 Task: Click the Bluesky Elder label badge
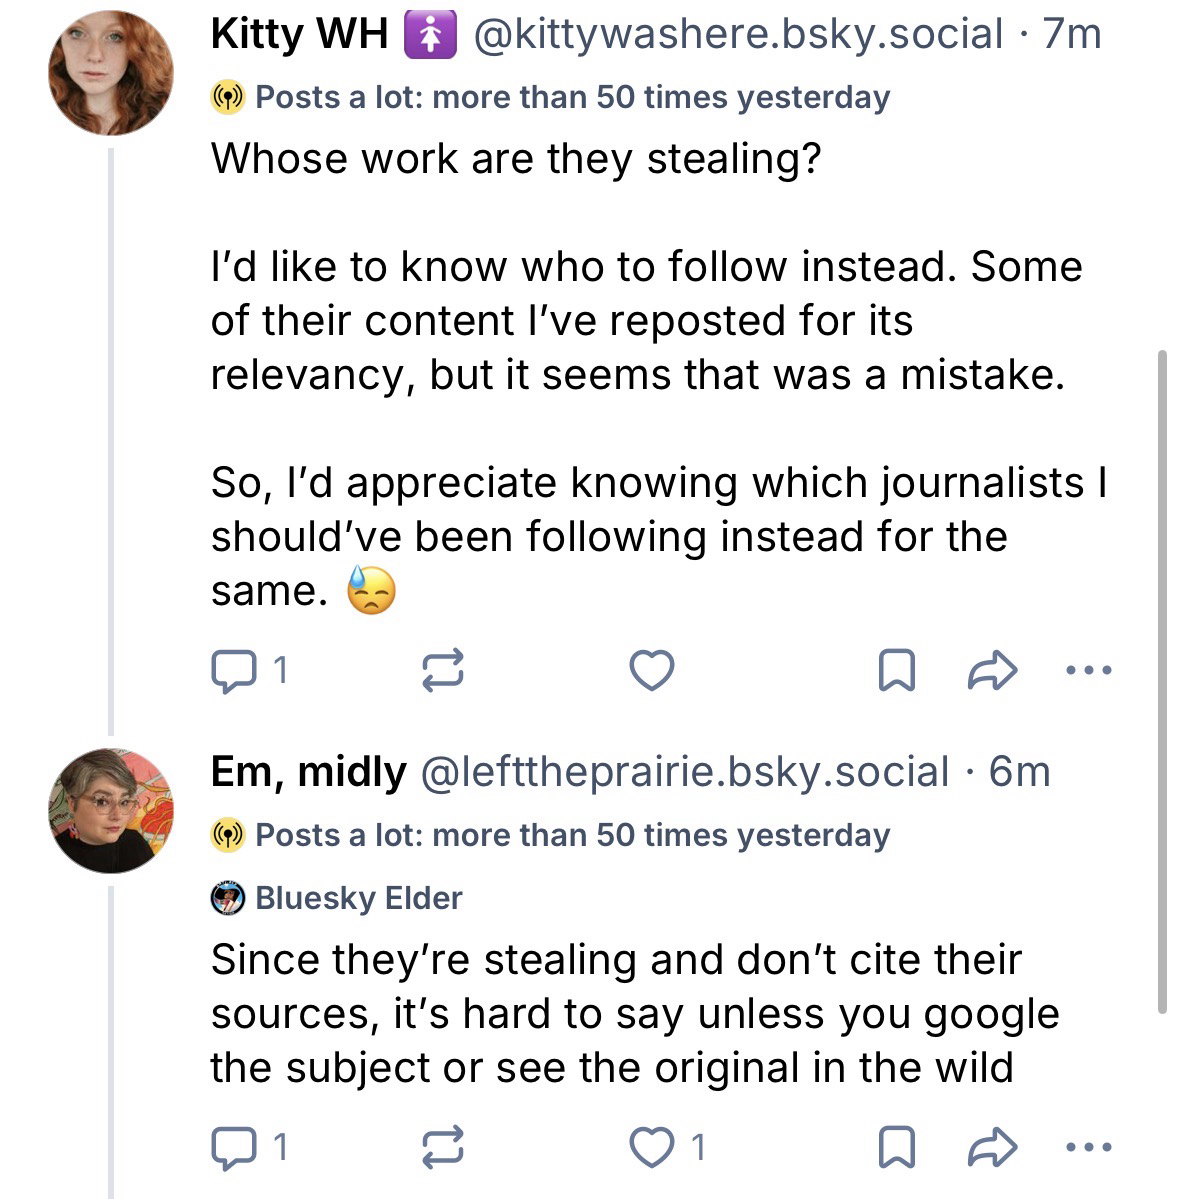[x=338, y=898]
